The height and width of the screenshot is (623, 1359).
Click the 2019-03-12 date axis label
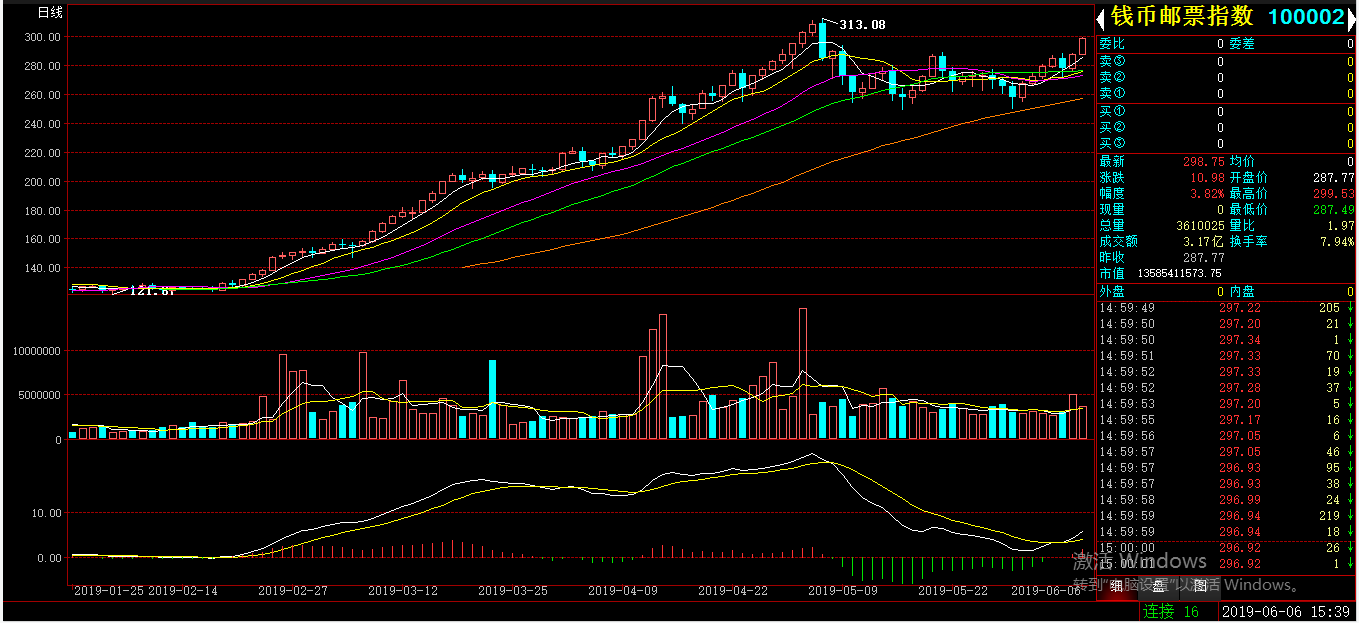coord(403,590)
